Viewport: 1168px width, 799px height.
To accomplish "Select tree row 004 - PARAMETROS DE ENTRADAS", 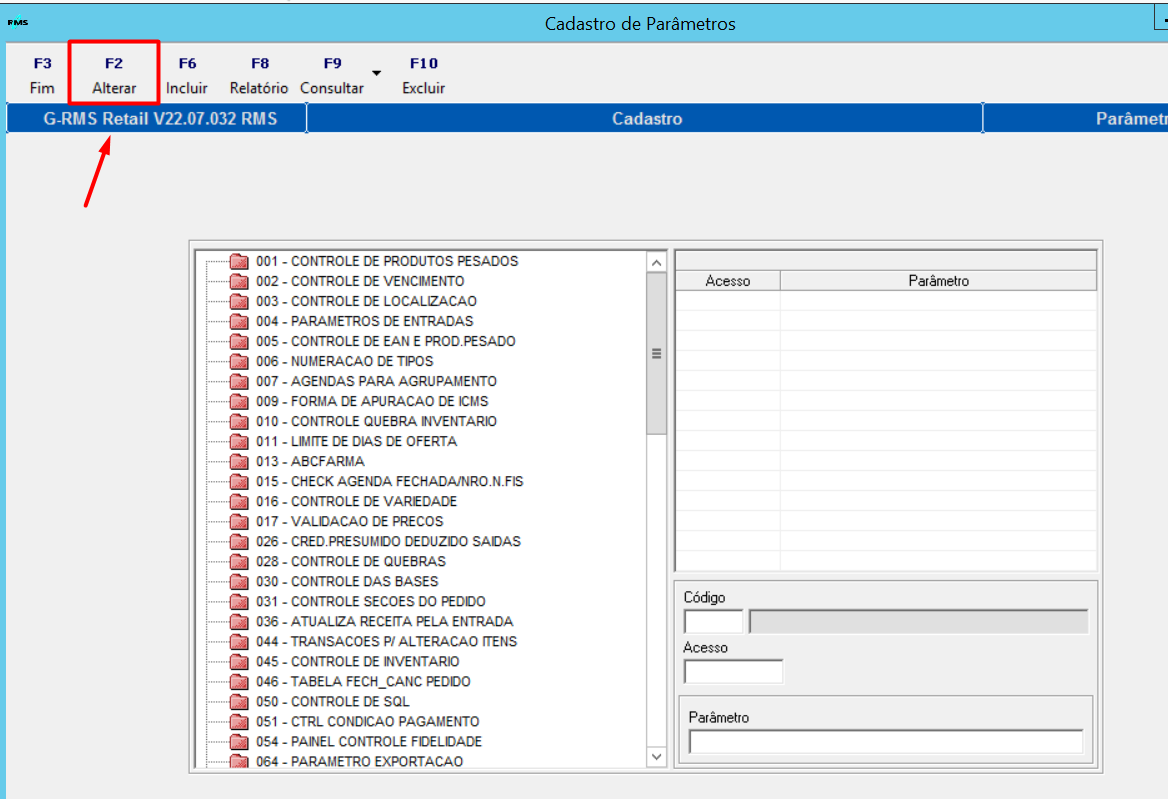I will (365, 322).
